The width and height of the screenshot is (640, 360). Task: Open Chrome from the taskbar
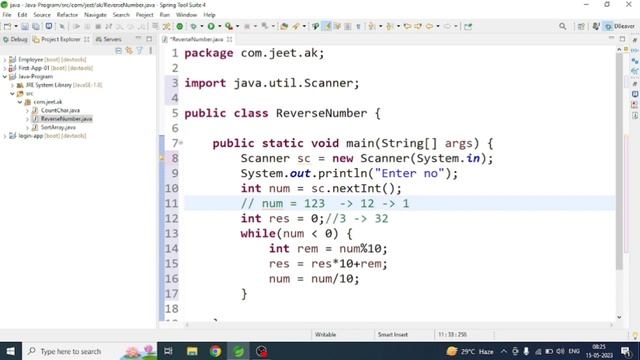216,351
